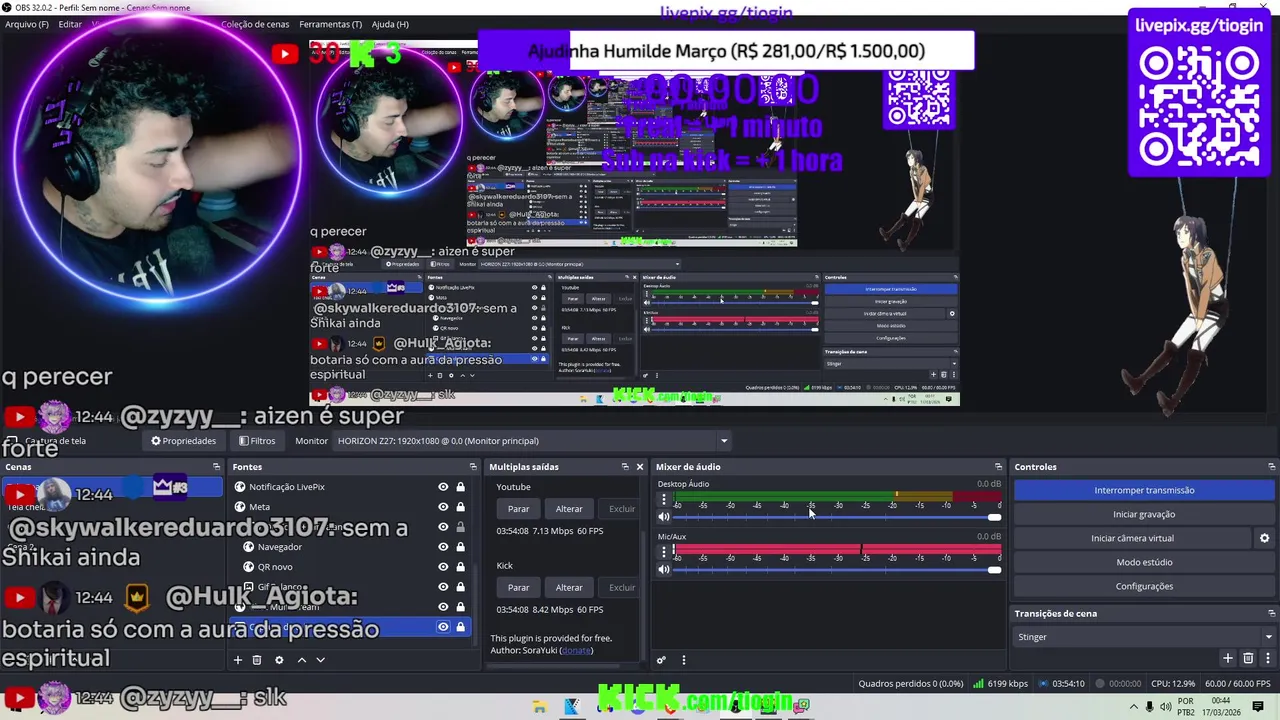Add a new source with plus icon
The image size is (1280, 720).
tap(238, 660)
